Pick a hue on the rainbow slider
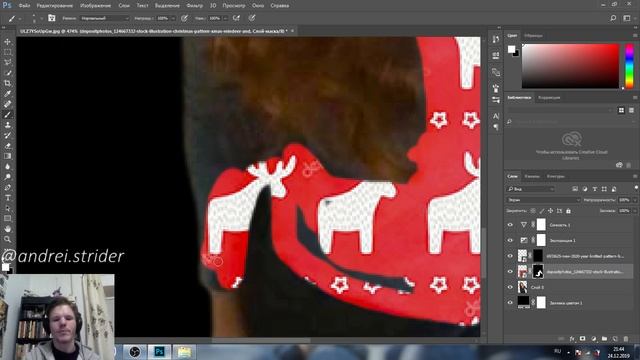640x360 pixels. pyautogui.click(x=629, y=66)
